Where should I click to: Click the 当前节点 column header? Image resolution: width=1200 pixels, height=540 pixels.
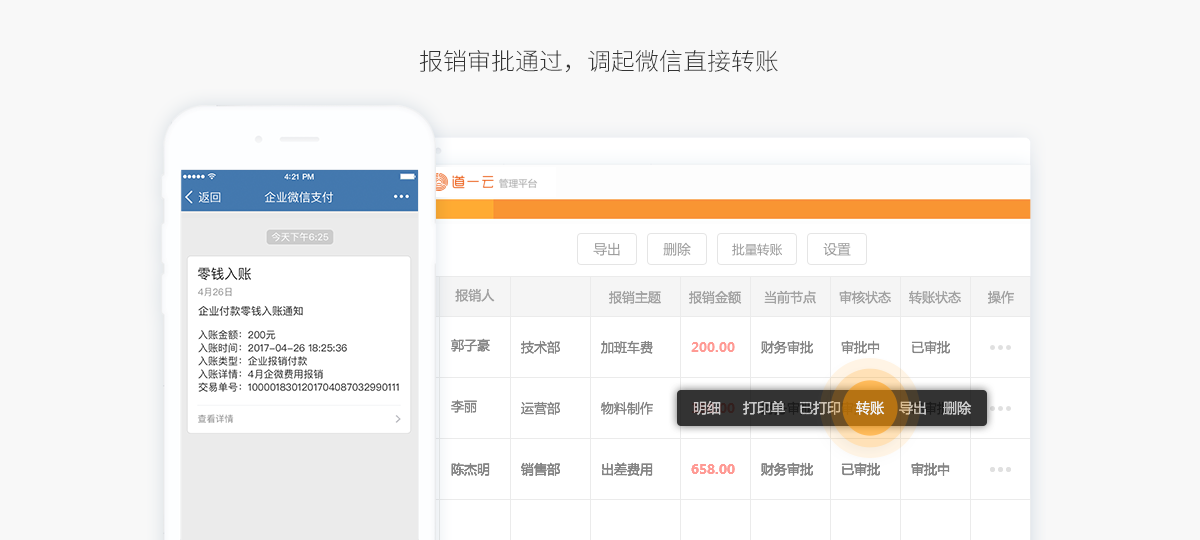(790, 297)
